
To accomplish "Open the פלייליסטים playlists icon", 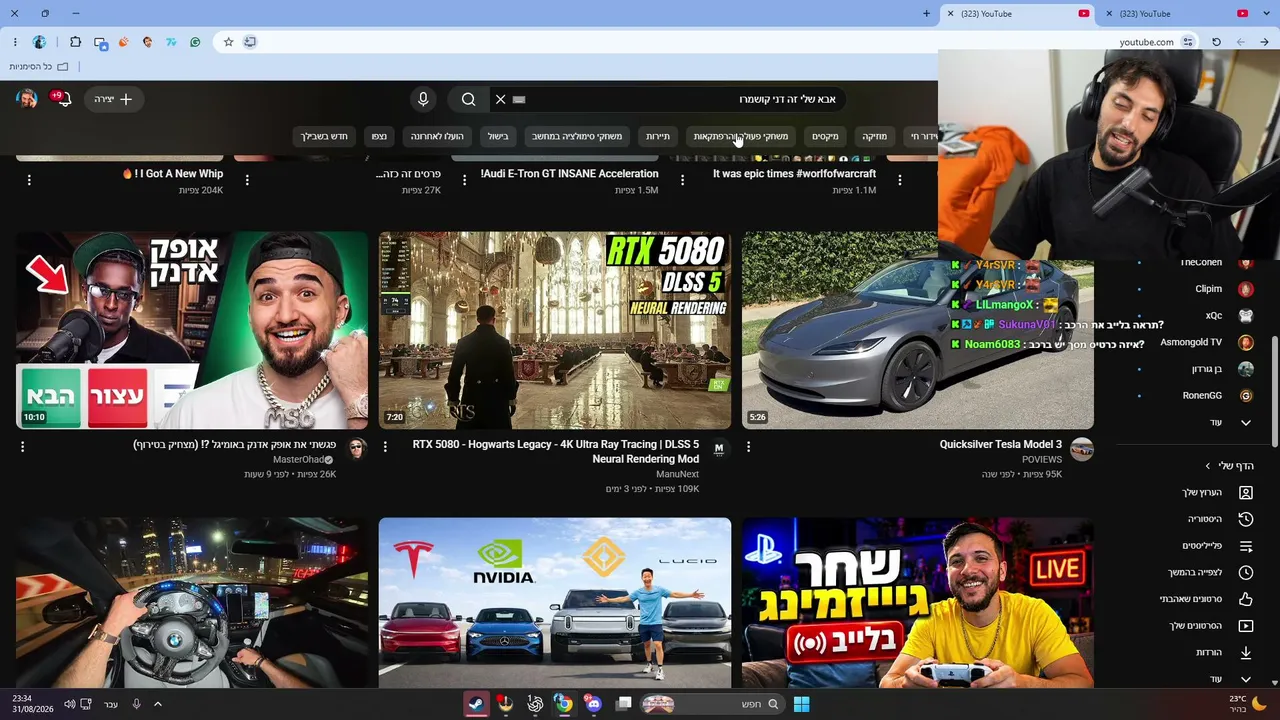I will point(1246,546).
